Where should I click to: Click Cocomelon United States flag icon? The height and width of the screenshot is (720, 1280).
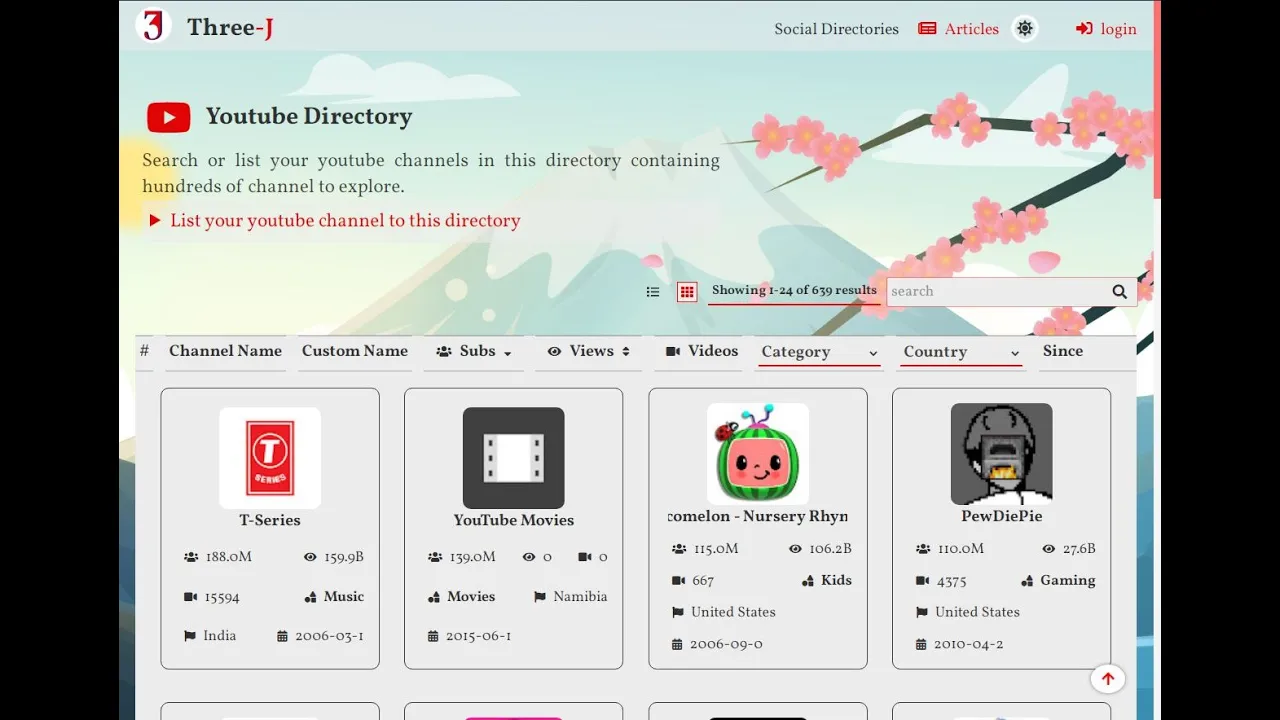[678, 613]
